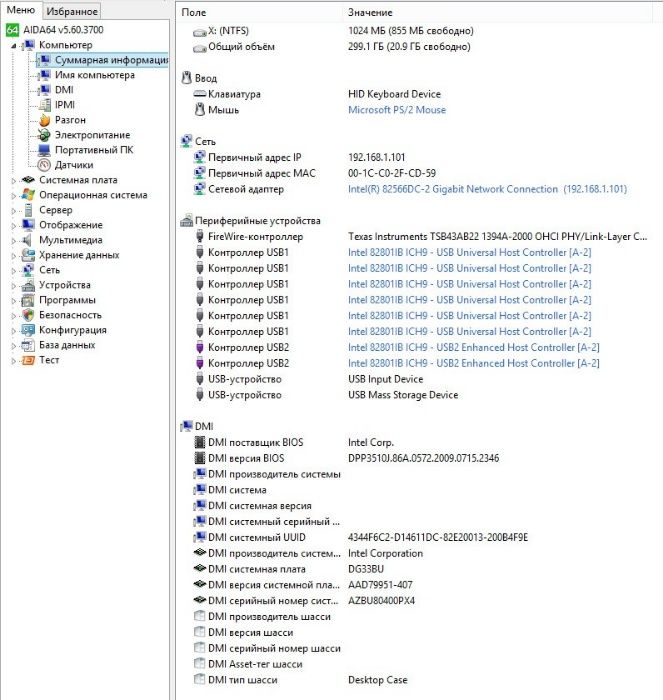663x700 pixels.
Task: Collapse the Компьютер tree node
Action: 13,46
